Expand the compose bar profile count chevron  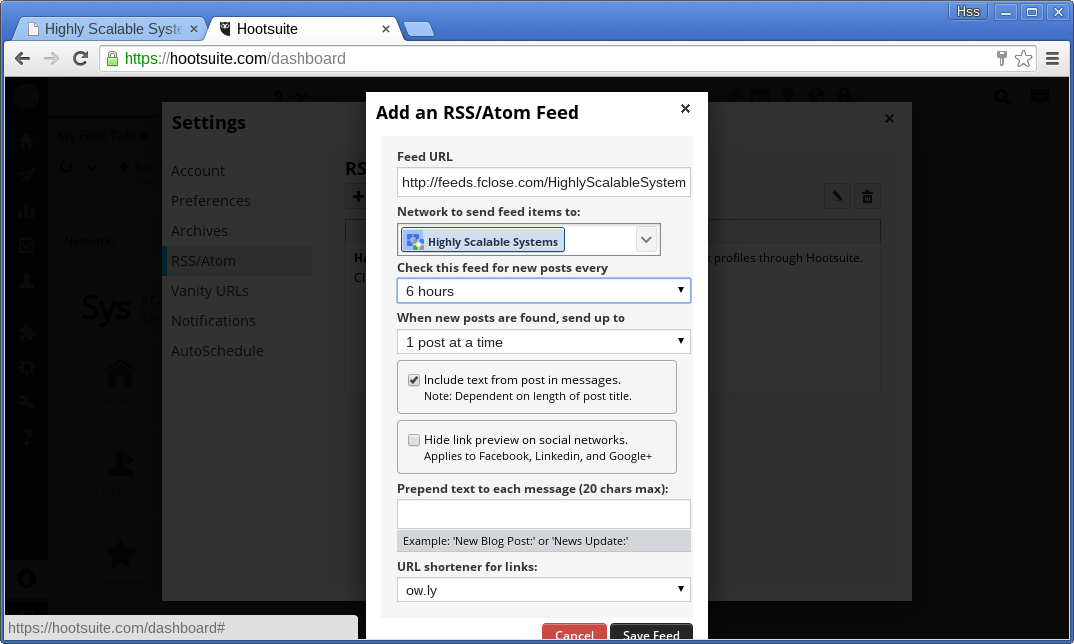point(301,97)
